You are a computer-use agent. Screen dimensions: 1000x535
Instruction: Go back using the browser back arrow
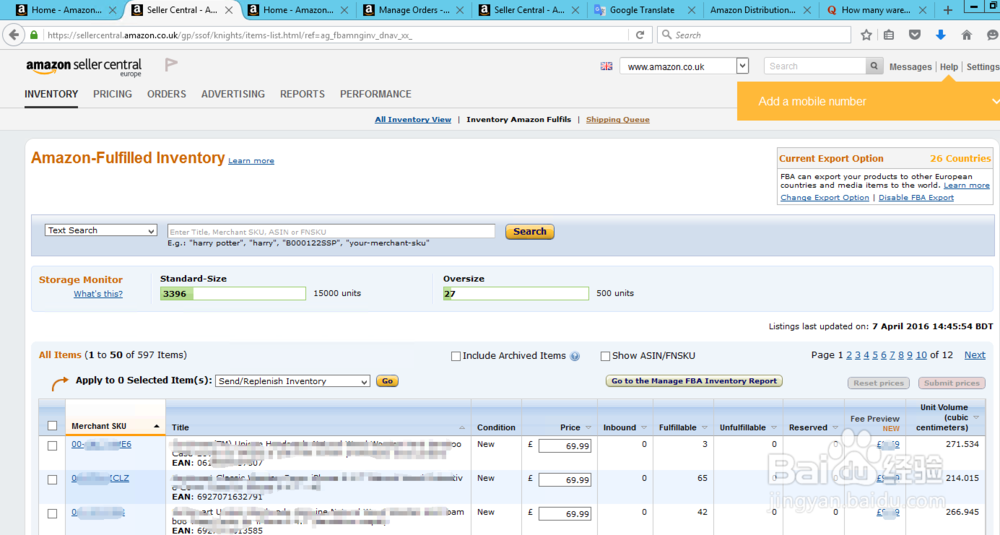pos(14,35)
